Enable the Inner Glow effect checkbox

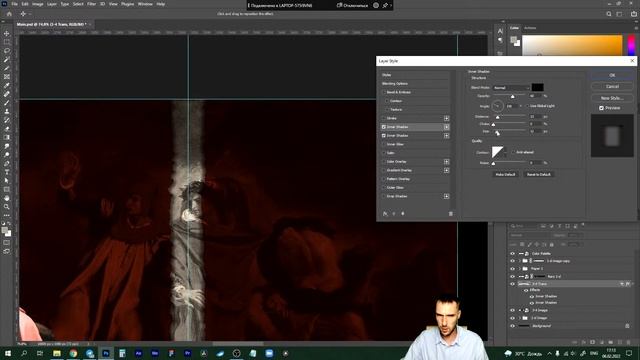pyautogui.click(x=384, y=144)
